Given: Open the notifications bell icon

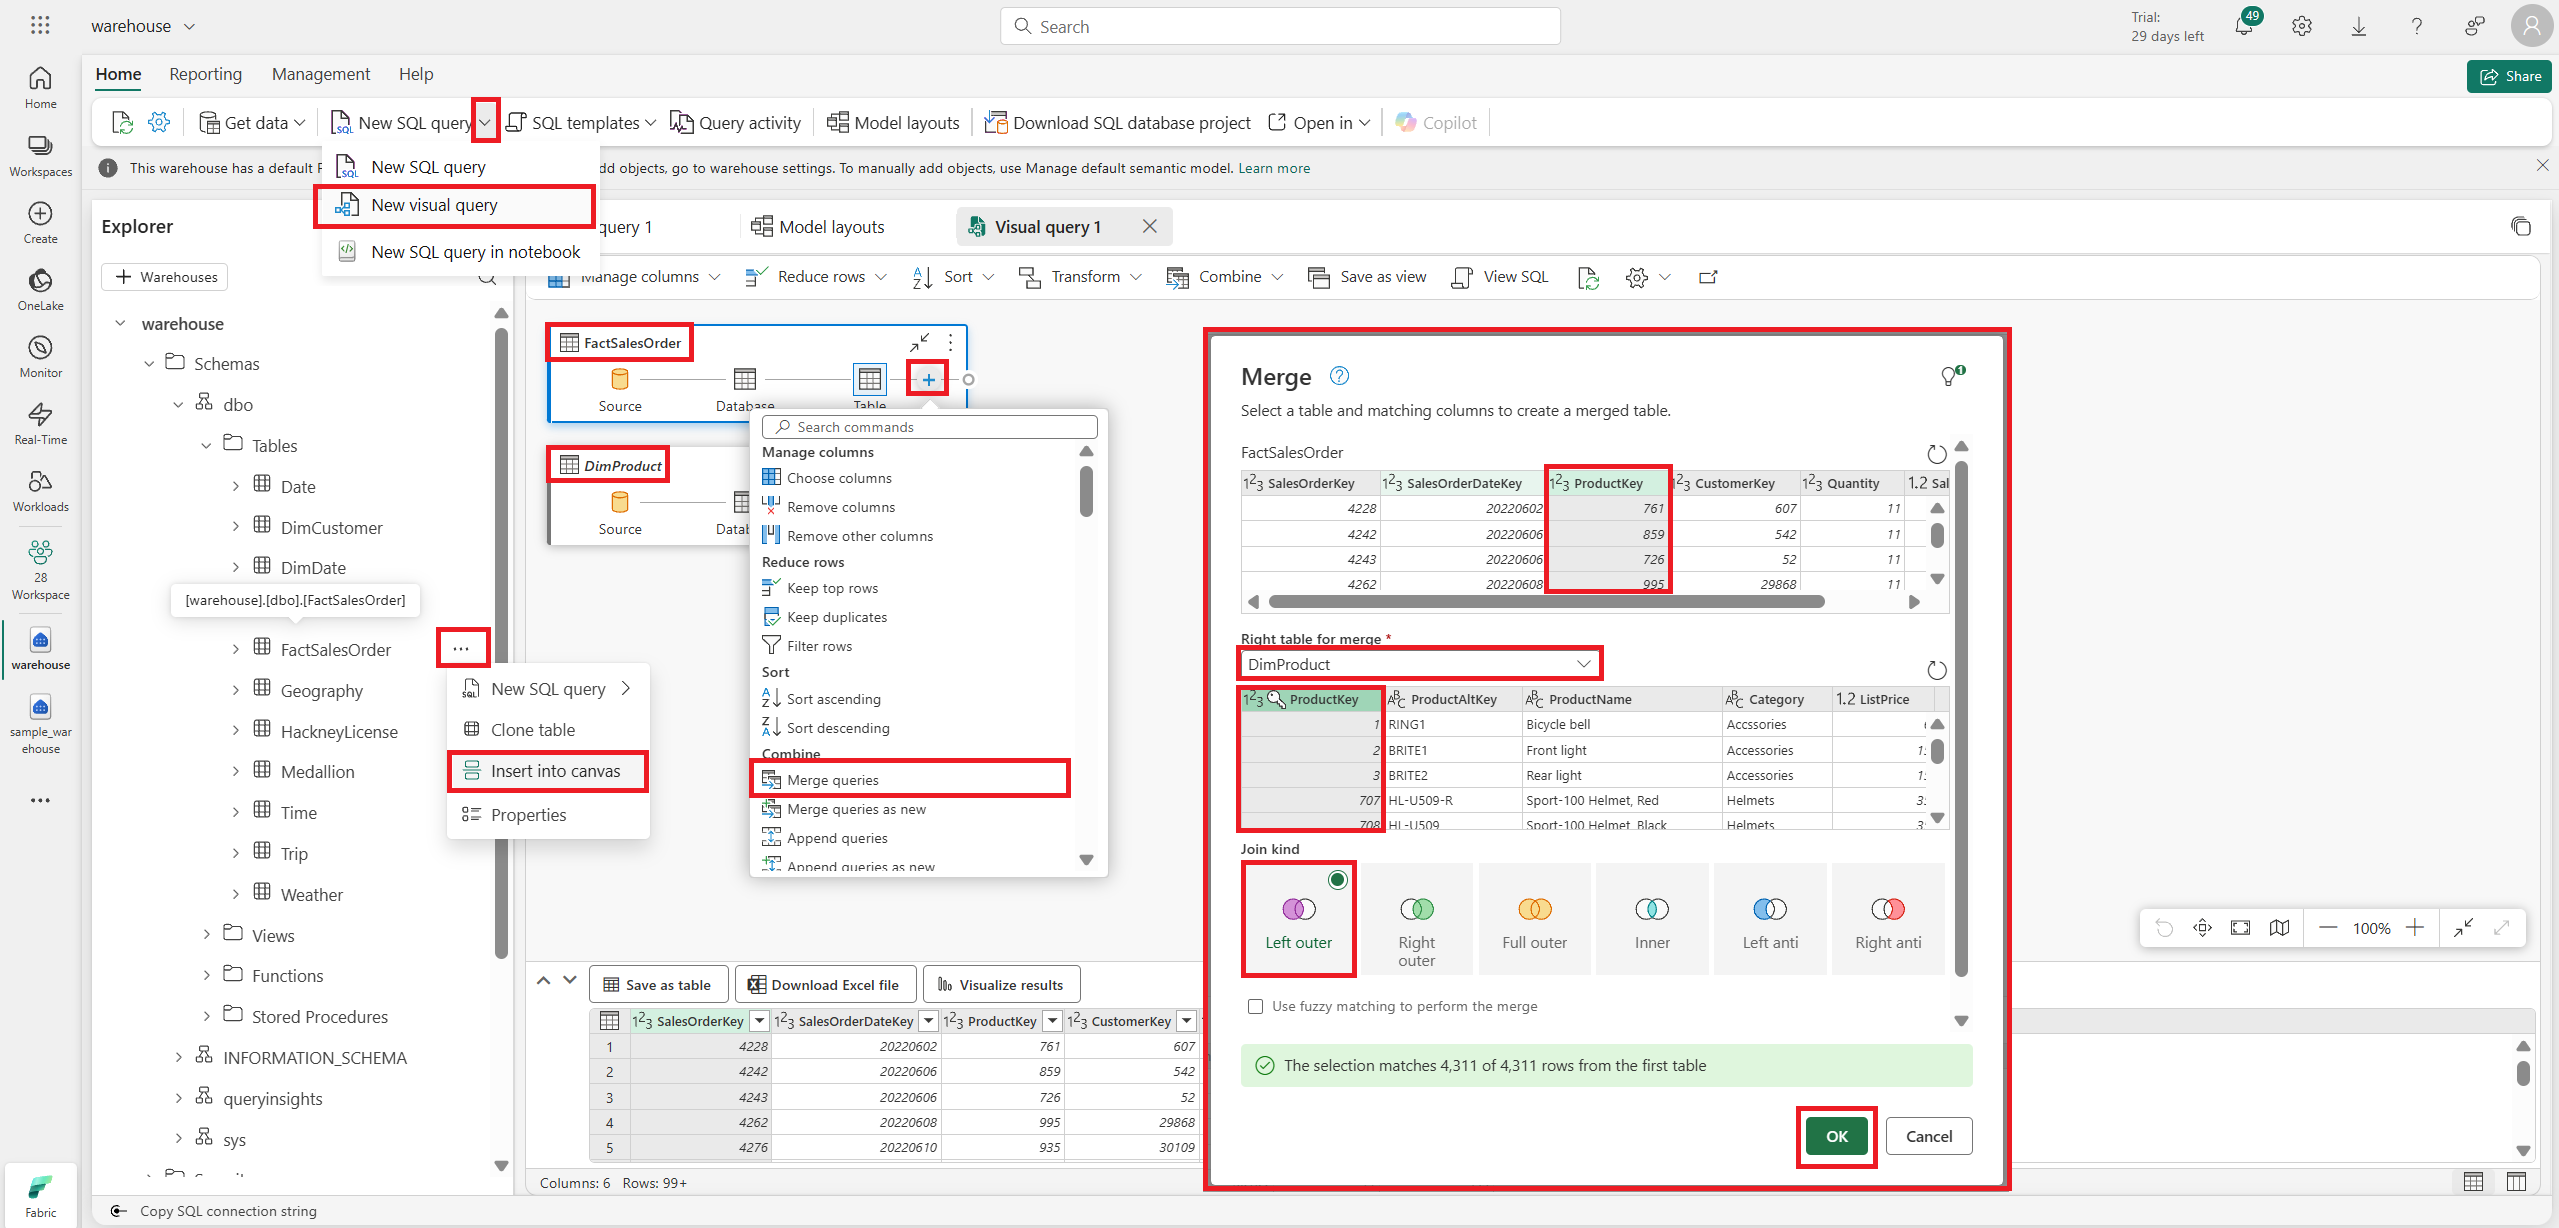Looking at the screenshot, I should pos(2244,27).
